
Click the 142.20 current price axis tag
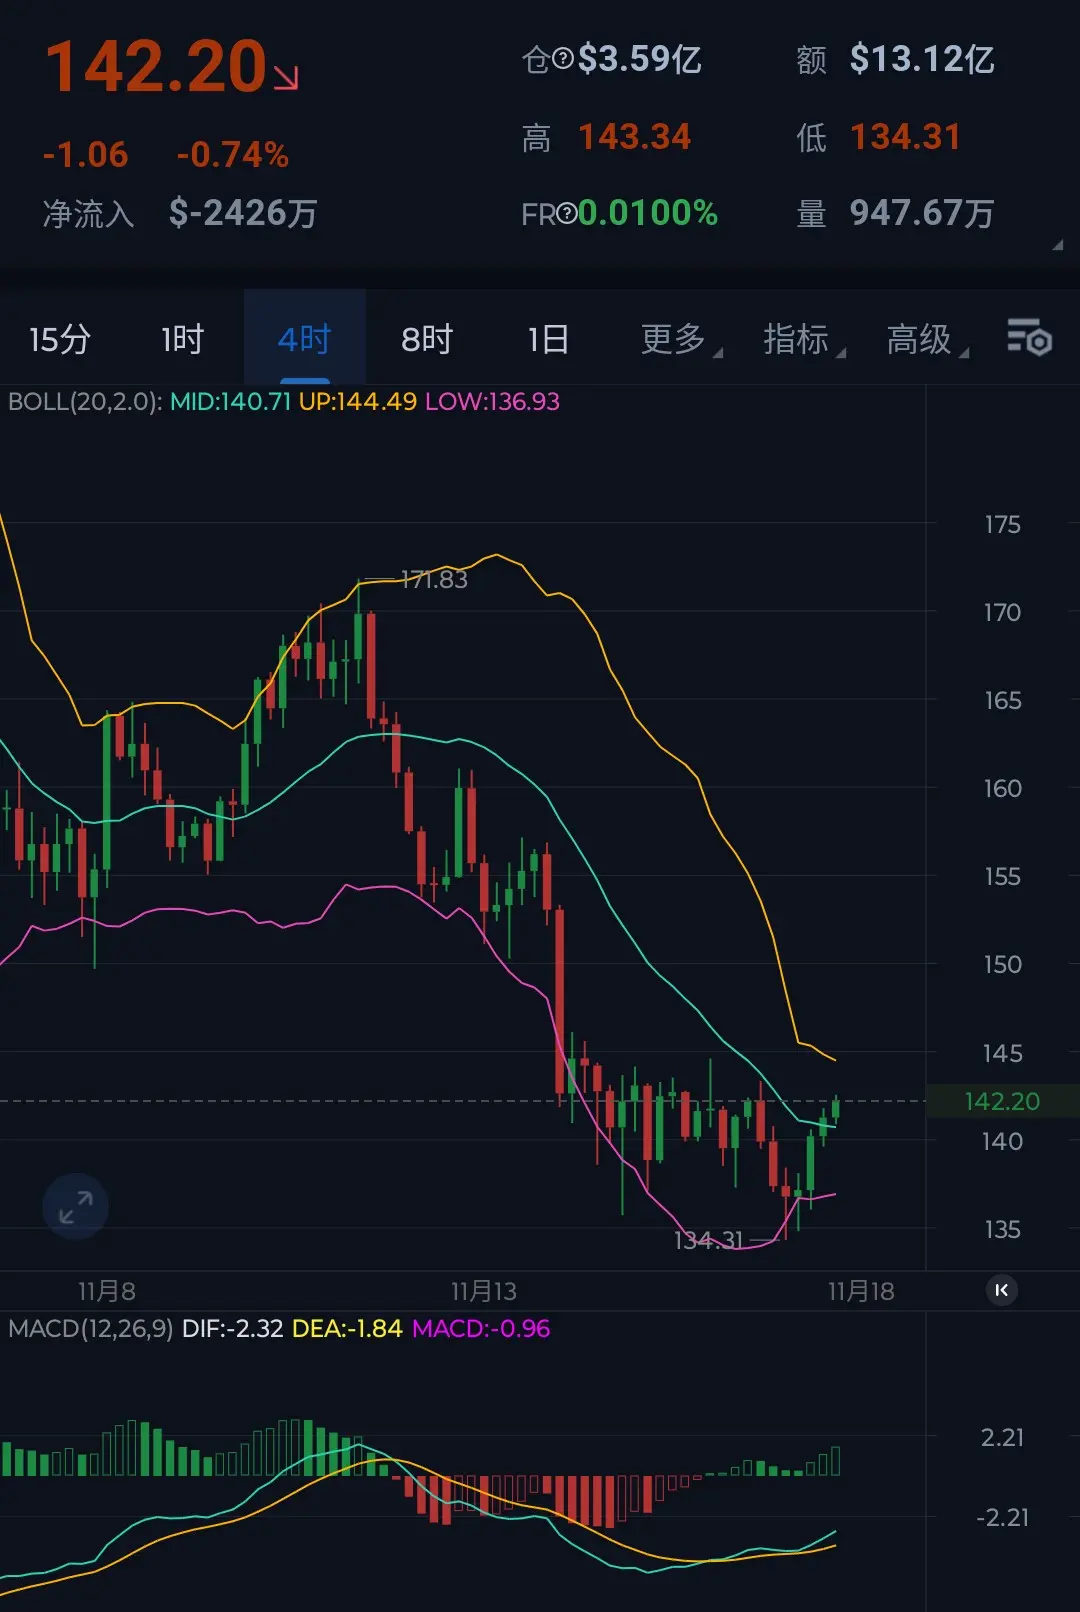(x=1002, y=1101)
